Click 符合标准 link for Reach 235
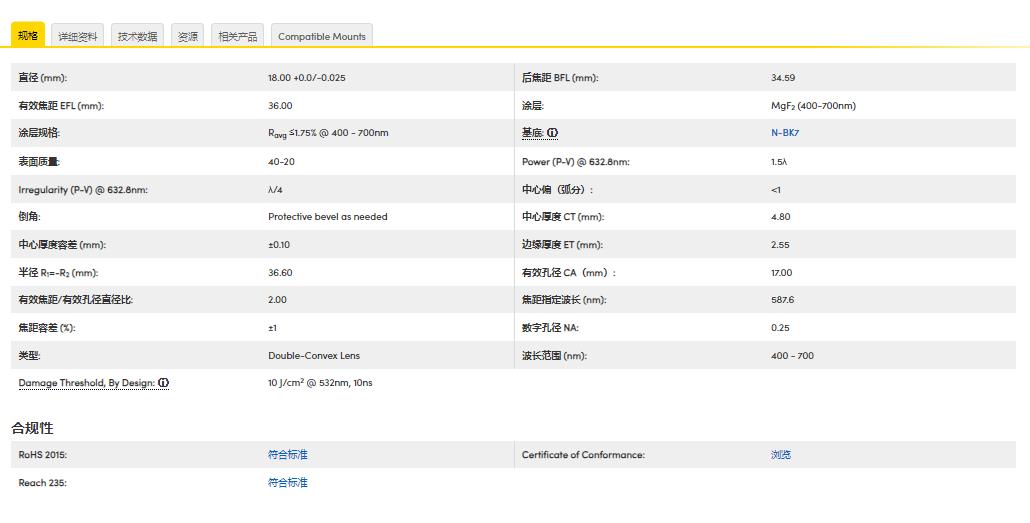The height and width of the screenshot is (523, 1030). tap(288, 483)
